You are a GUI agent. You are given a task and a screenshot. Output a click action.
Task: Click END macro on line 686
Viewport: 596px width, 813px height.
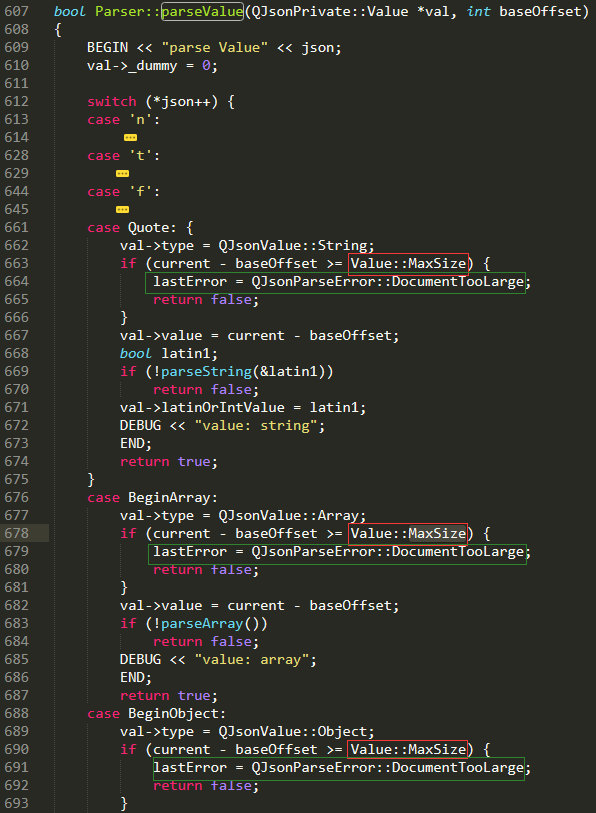(132, 677)
